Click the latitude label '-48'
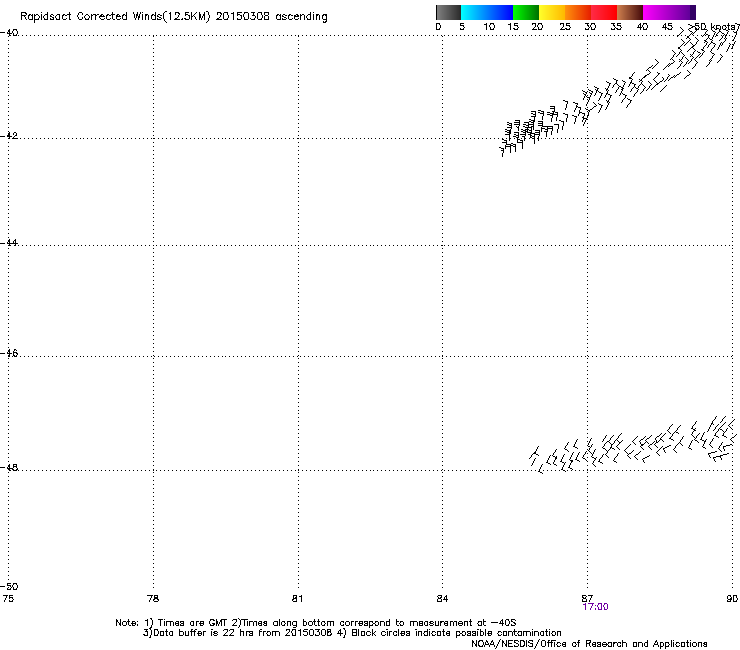Viewport: 740px width, 650px height. click(x=9, y=467)
